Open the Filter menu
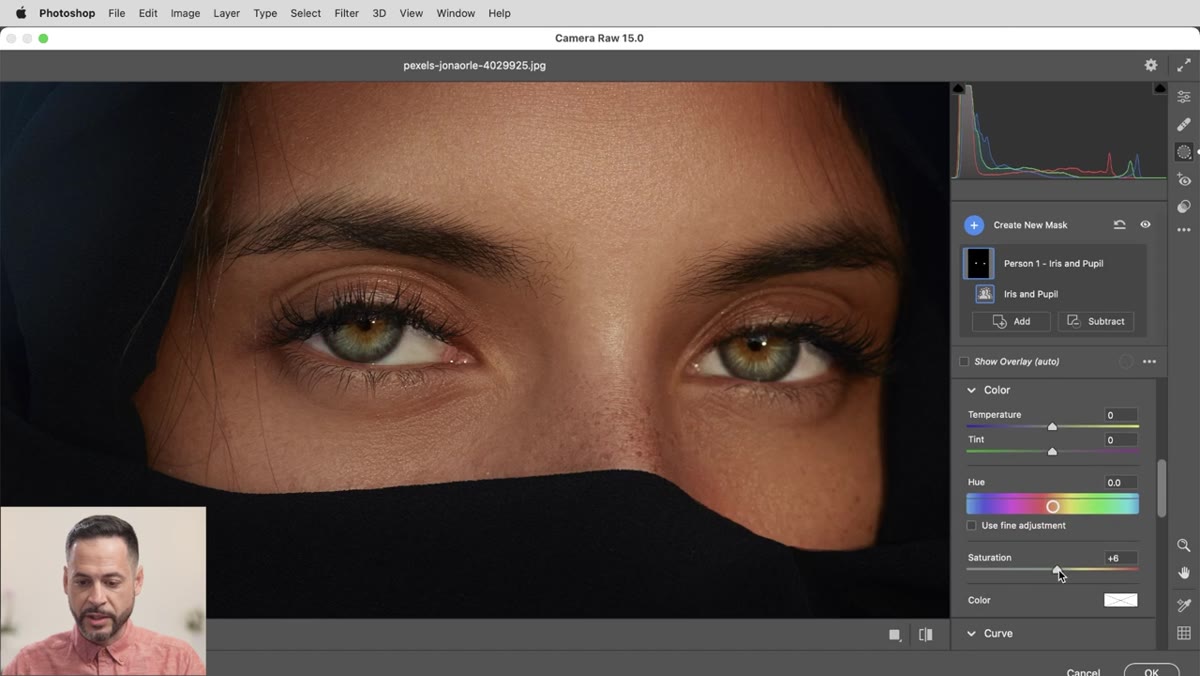The image size is (1200, 676). [x=347, y=13]
